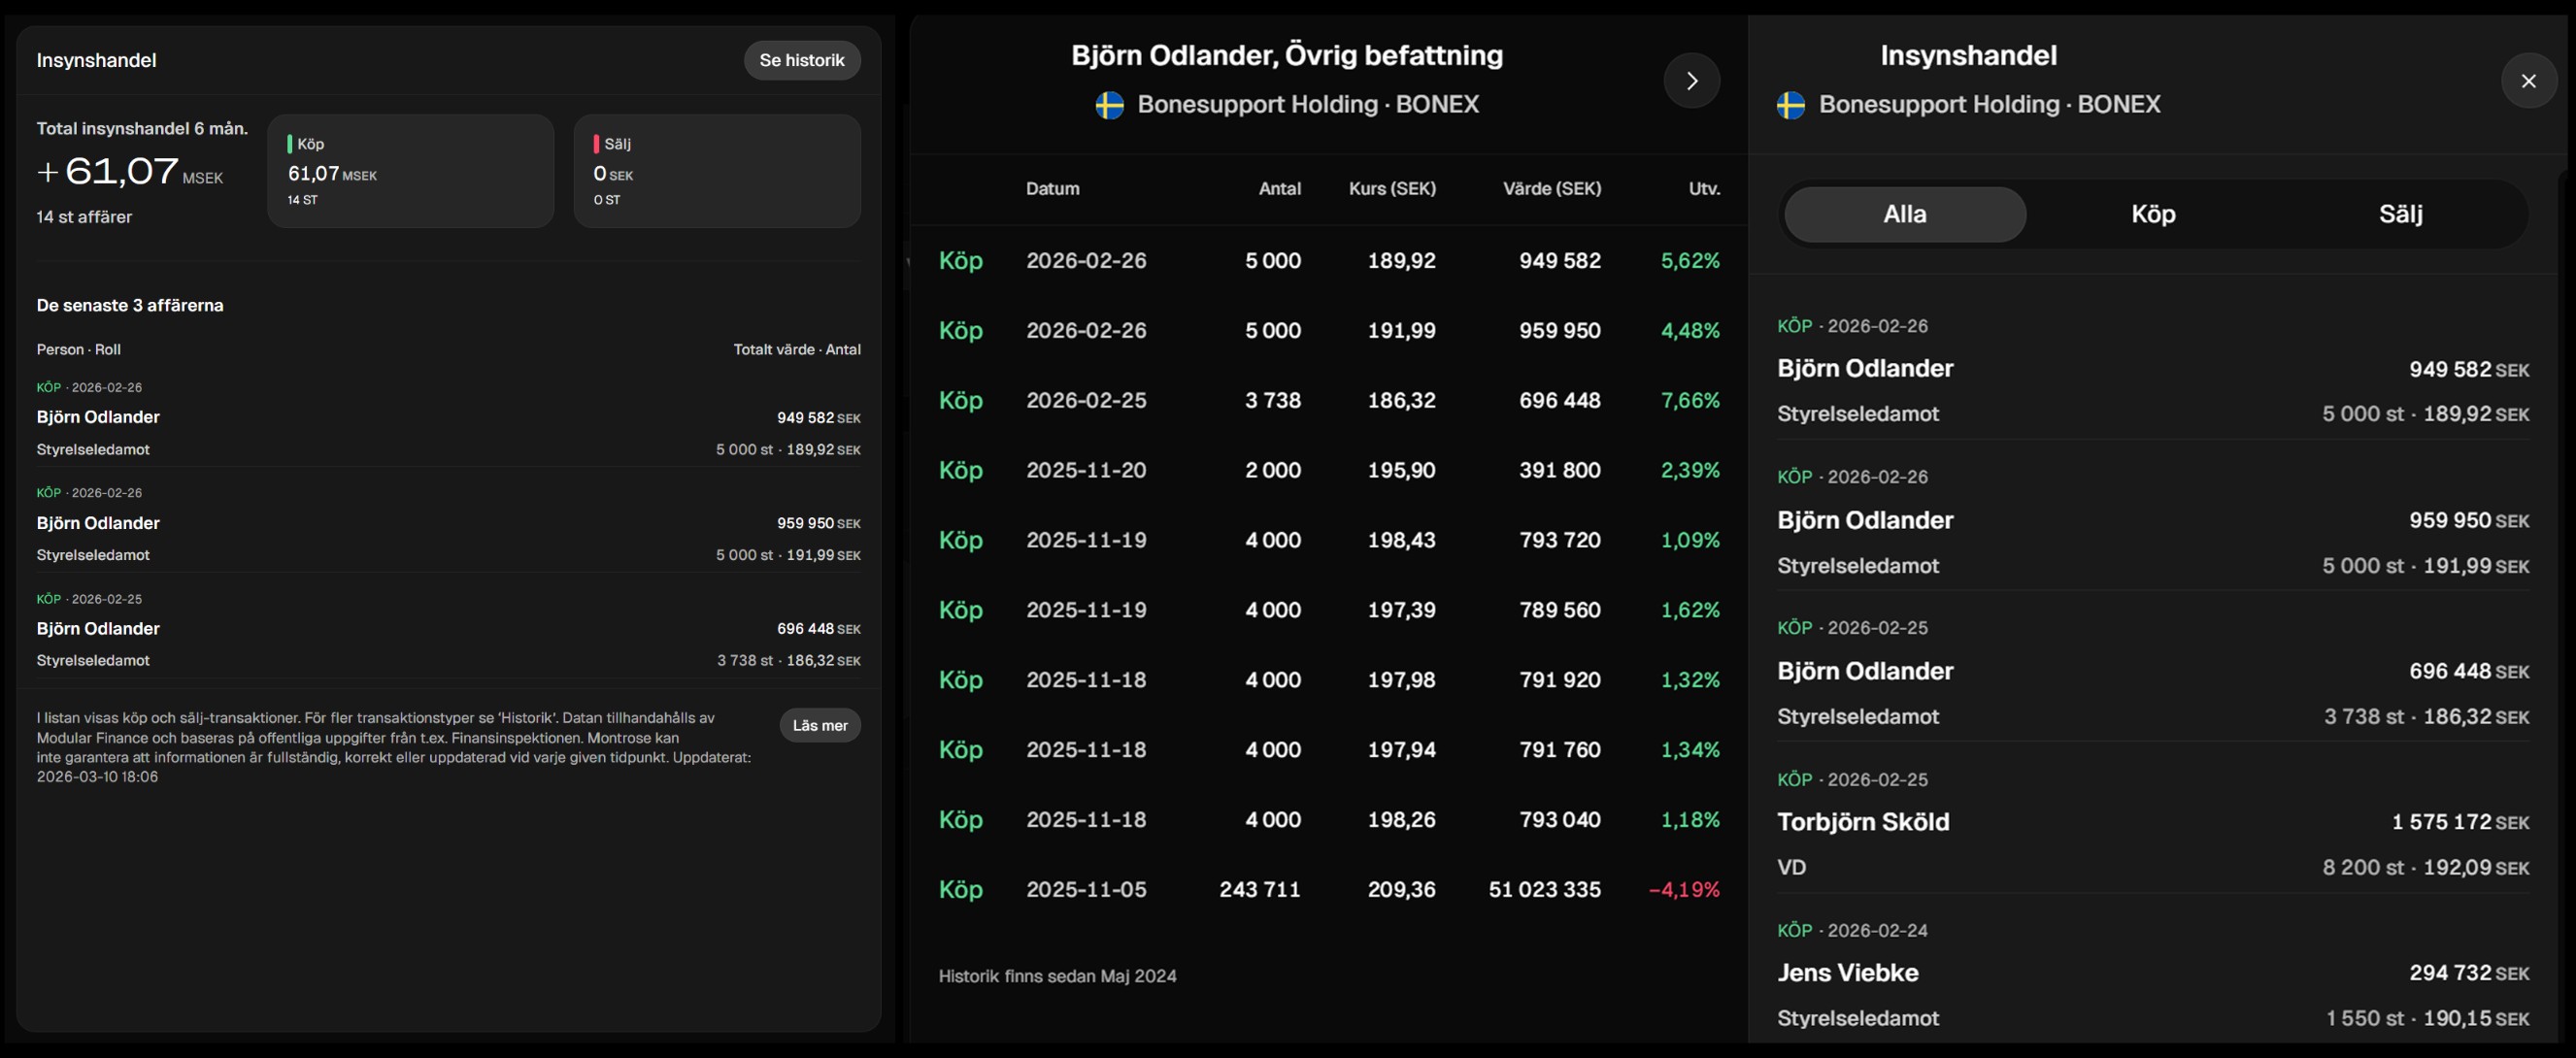Click Swedish flag icon in right Insynshandel panel

[1790, 105]
